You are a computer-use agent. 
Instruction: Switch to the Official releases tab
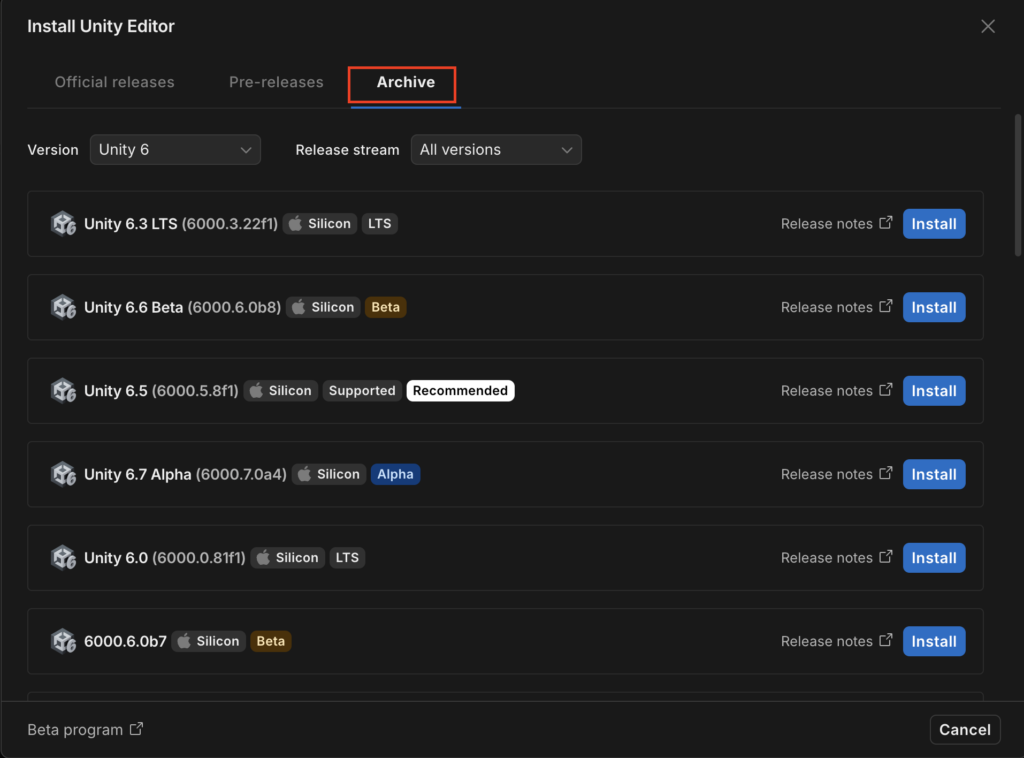point(114,82)
